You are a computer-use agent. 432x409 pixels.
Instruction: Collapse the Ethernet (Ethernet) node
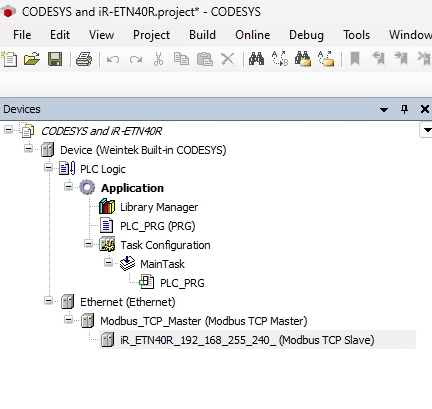49,300
